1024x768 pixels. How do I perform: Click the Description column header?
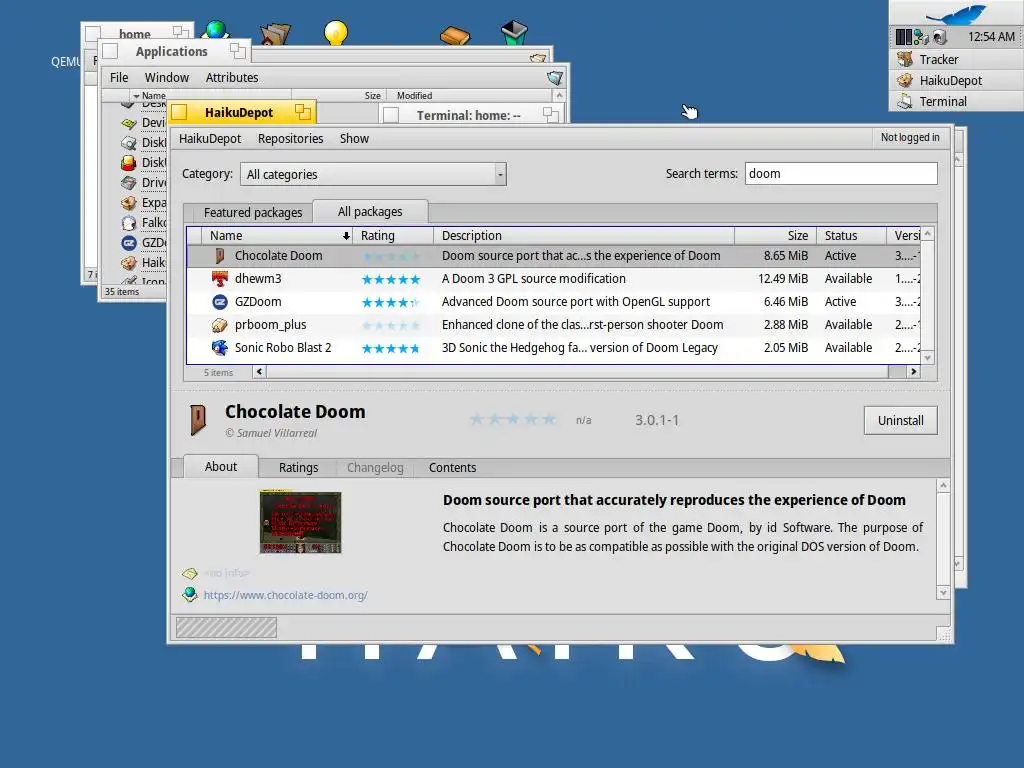click(584, 236)
